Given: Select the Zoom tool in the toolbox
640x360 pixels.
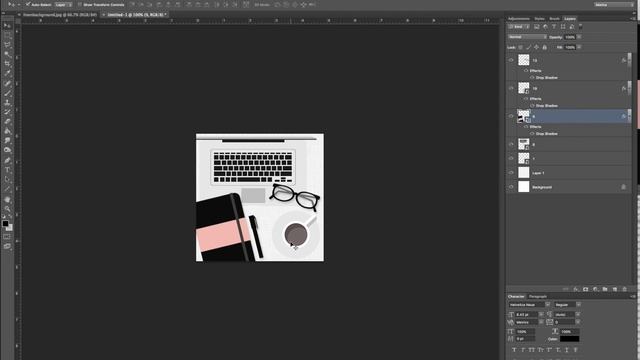Looking at the screenshot, I should pyautogui.click(x=7, y=209).
